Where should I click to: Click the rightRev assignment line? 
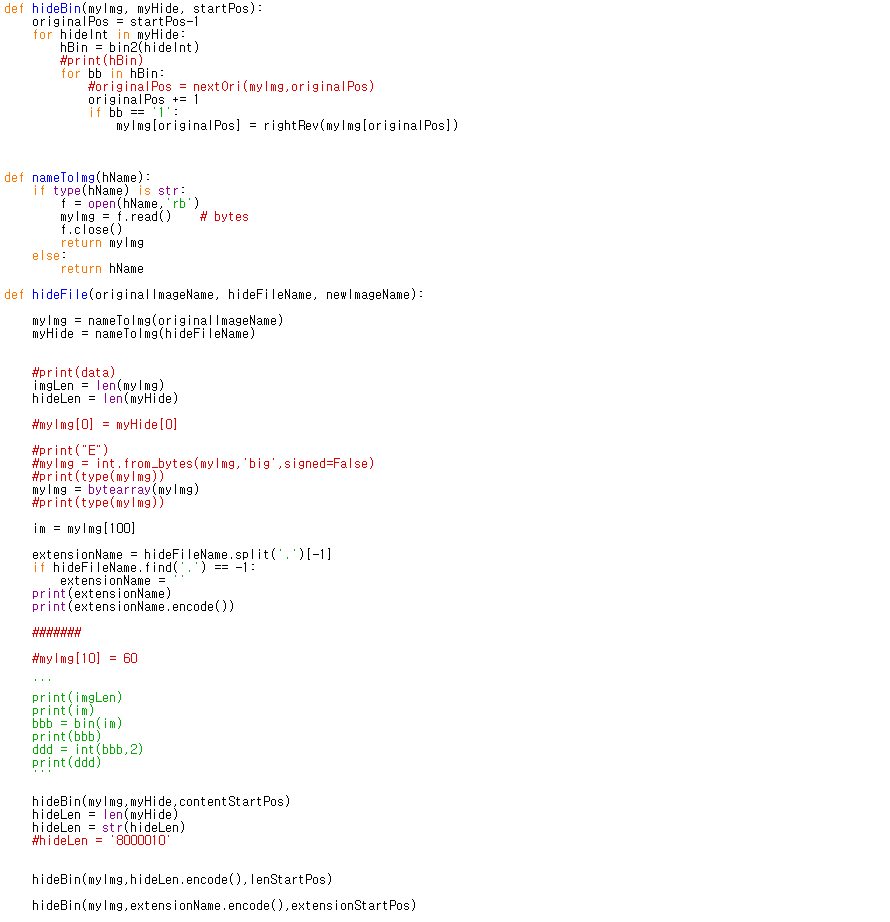(x=287, y=125)
